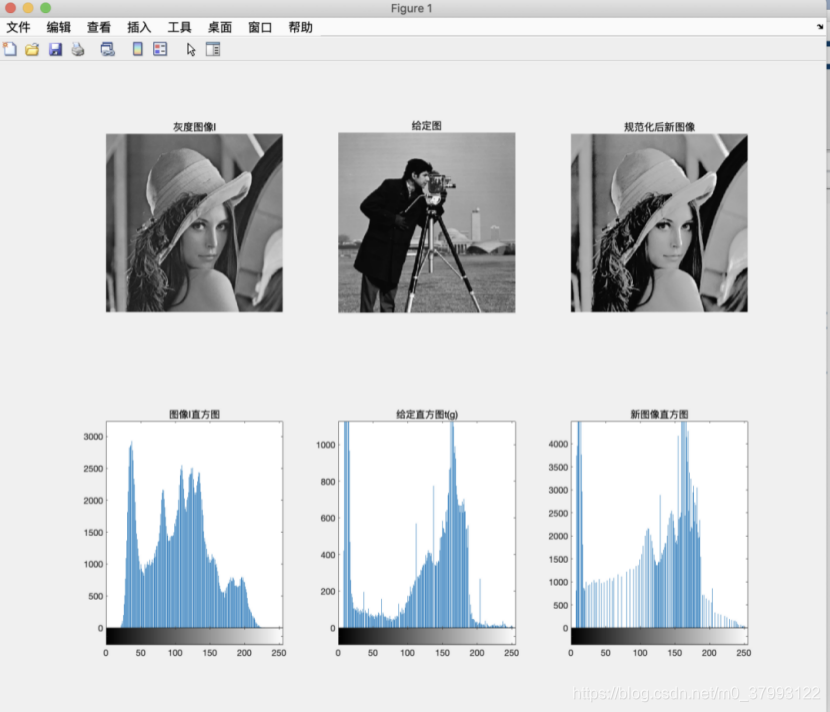Maximize Figure 1 with the green button
Screen dimensions: 830x712
coord(46,8)
